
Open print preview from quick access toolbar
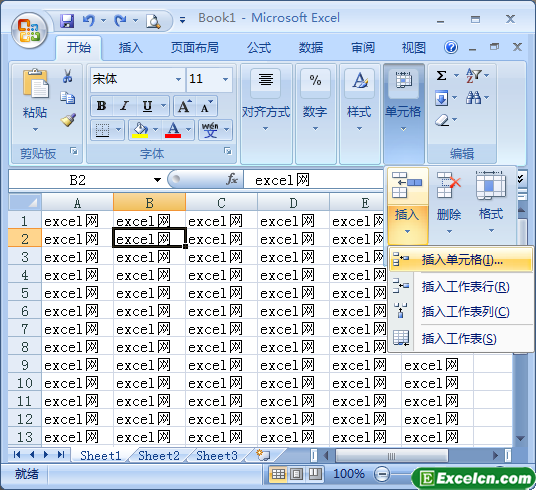(x=153, y=21)
